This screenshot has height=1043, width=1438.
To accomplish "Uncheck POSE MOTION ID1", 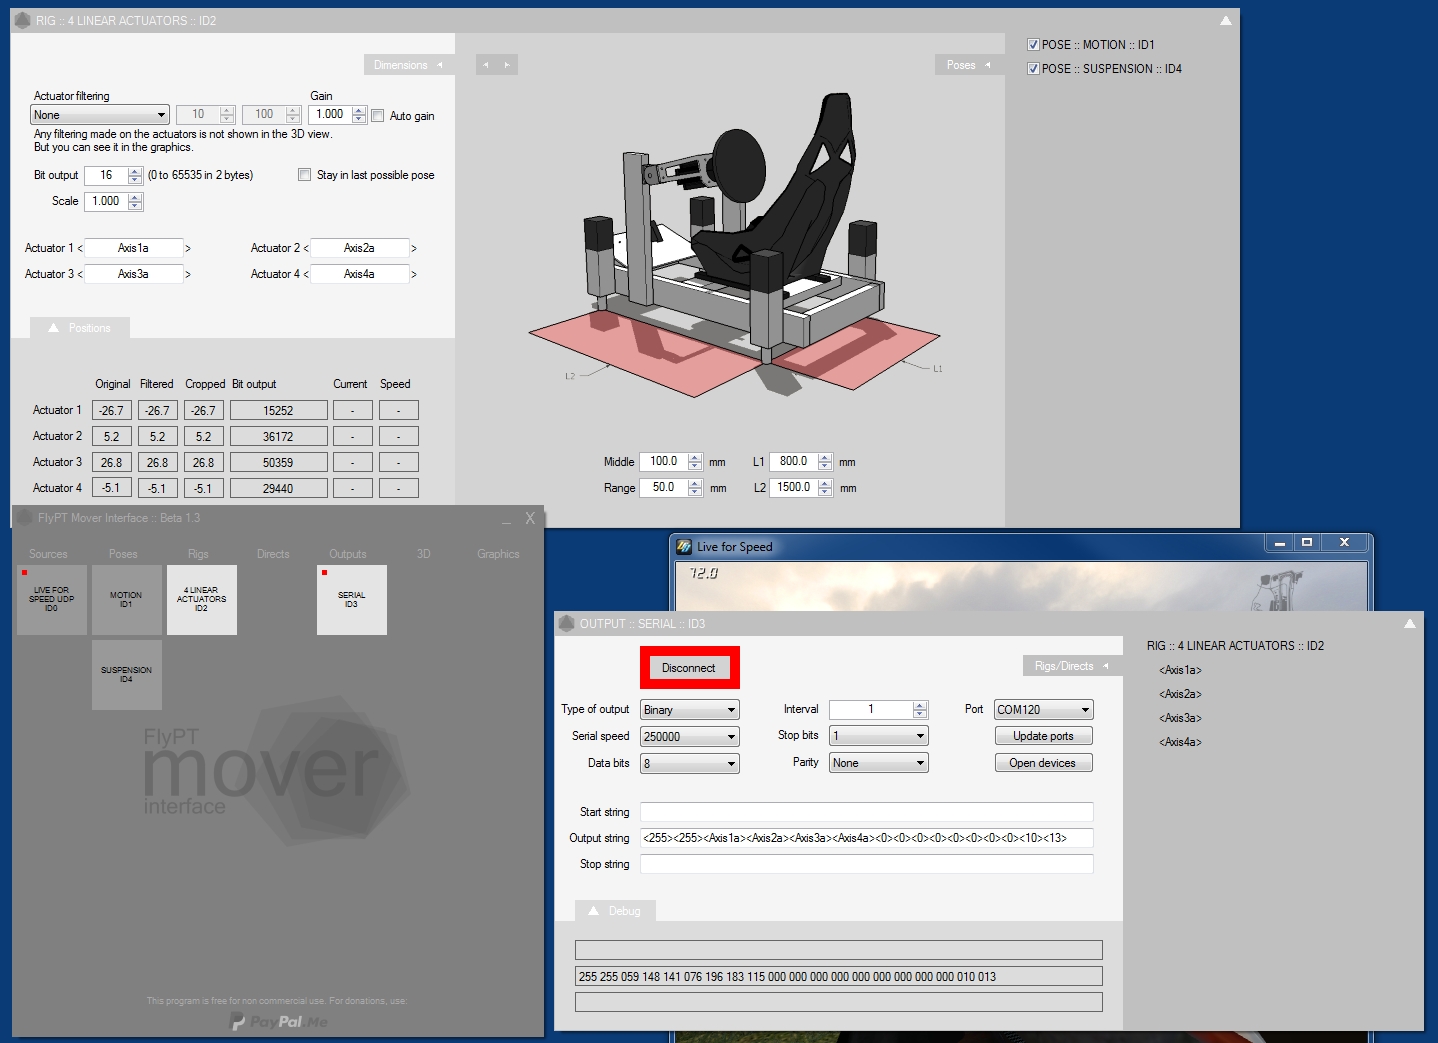I will click(1033, 45).
